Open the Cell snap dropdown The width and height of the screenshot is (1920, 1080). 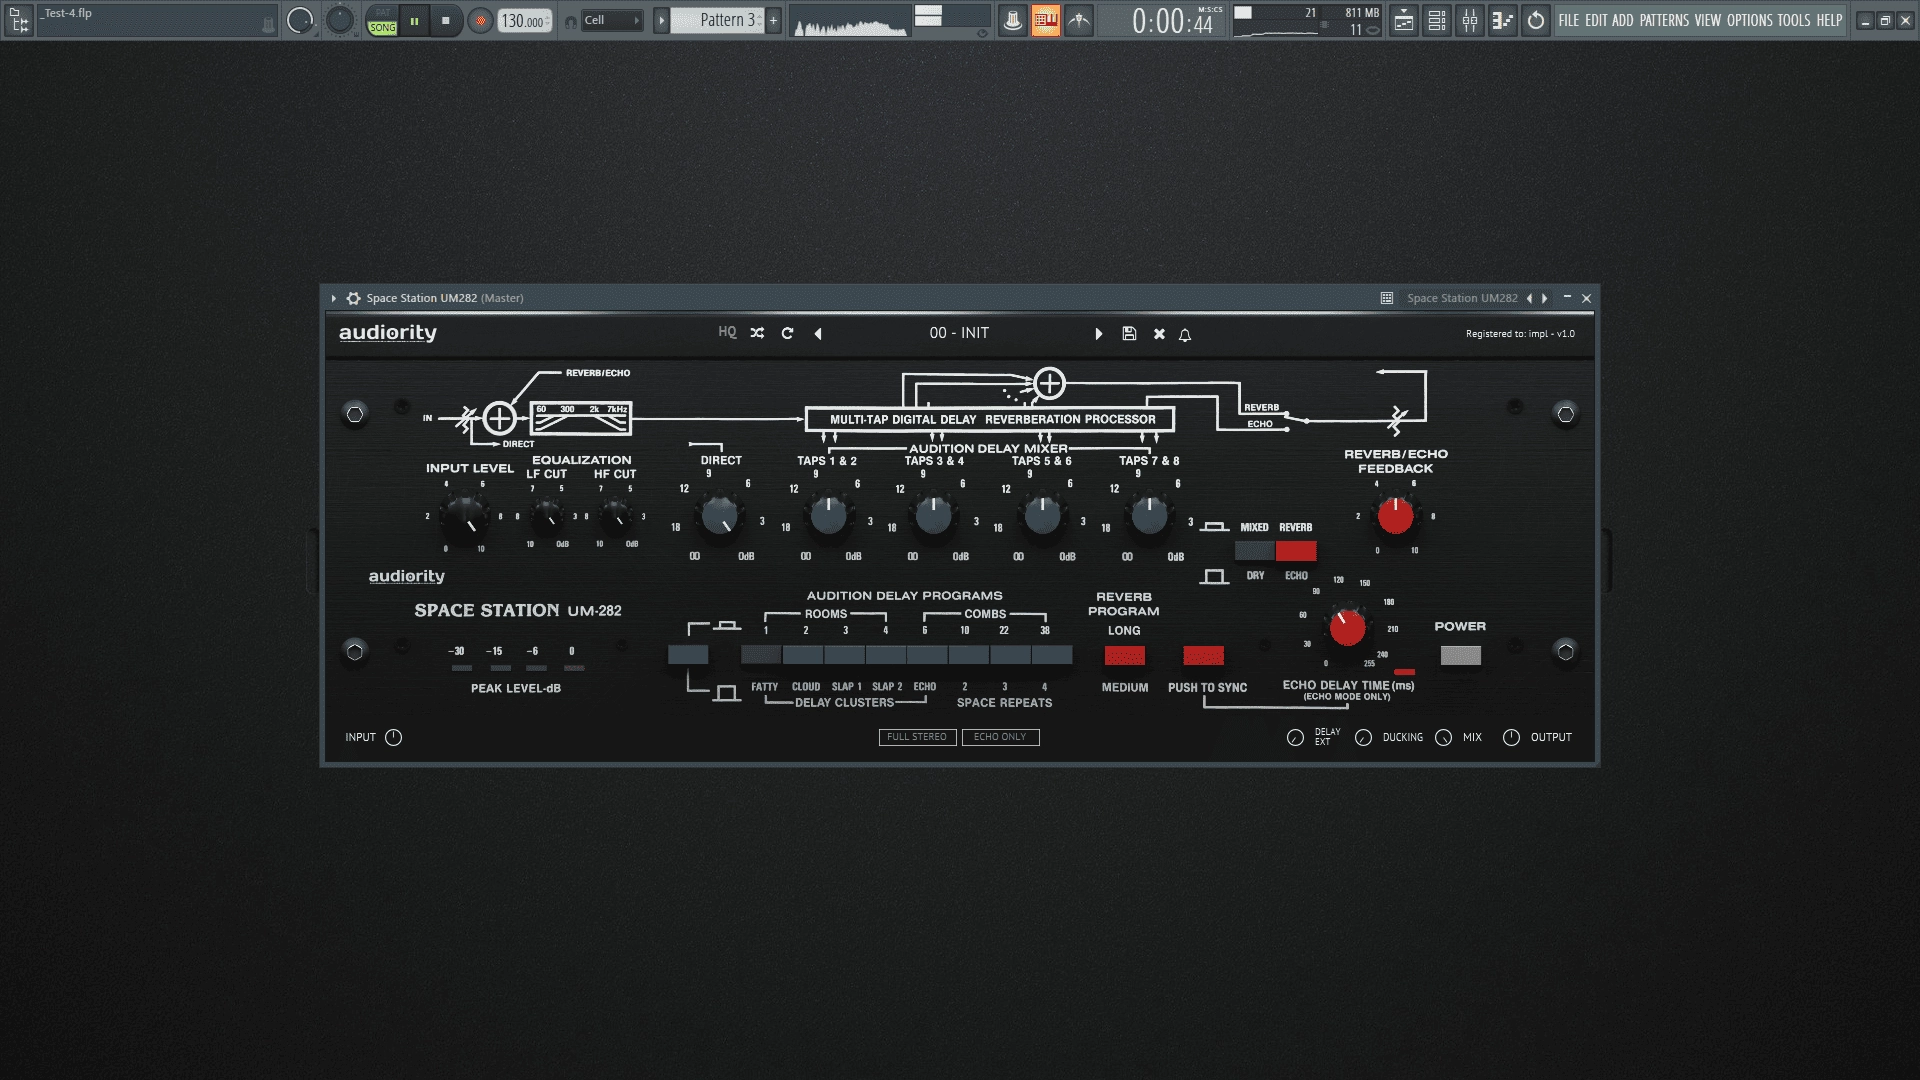tap(612, 20)
